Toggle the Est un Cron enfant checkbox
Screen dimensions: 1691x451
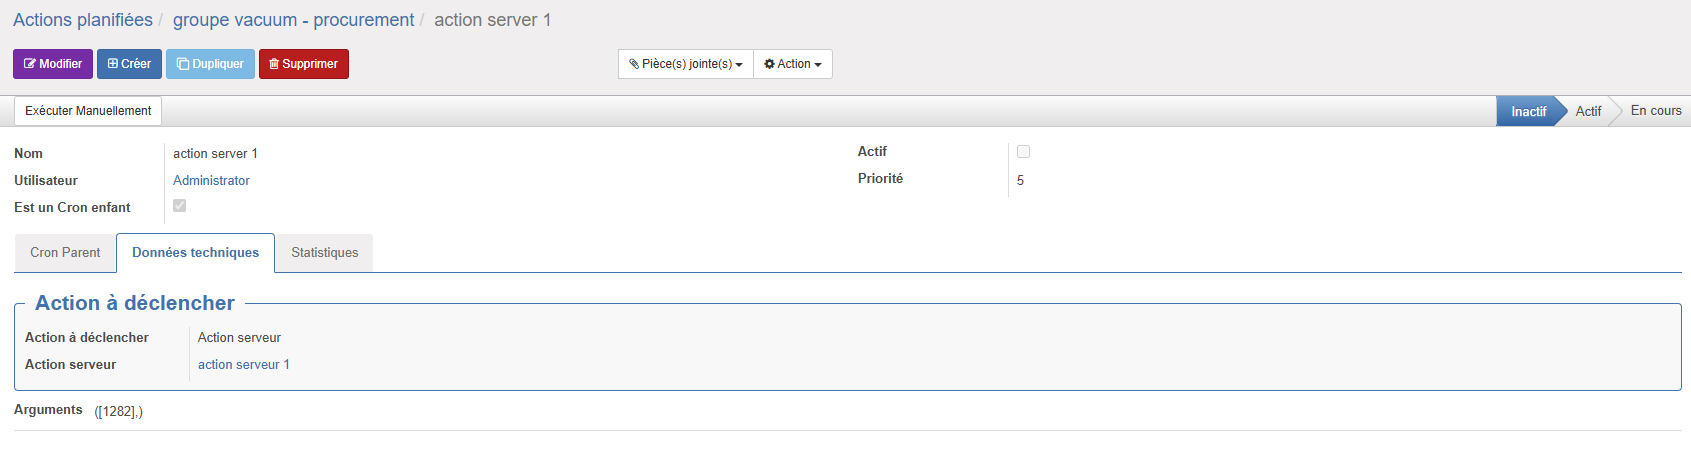click(x=180, y=206)
